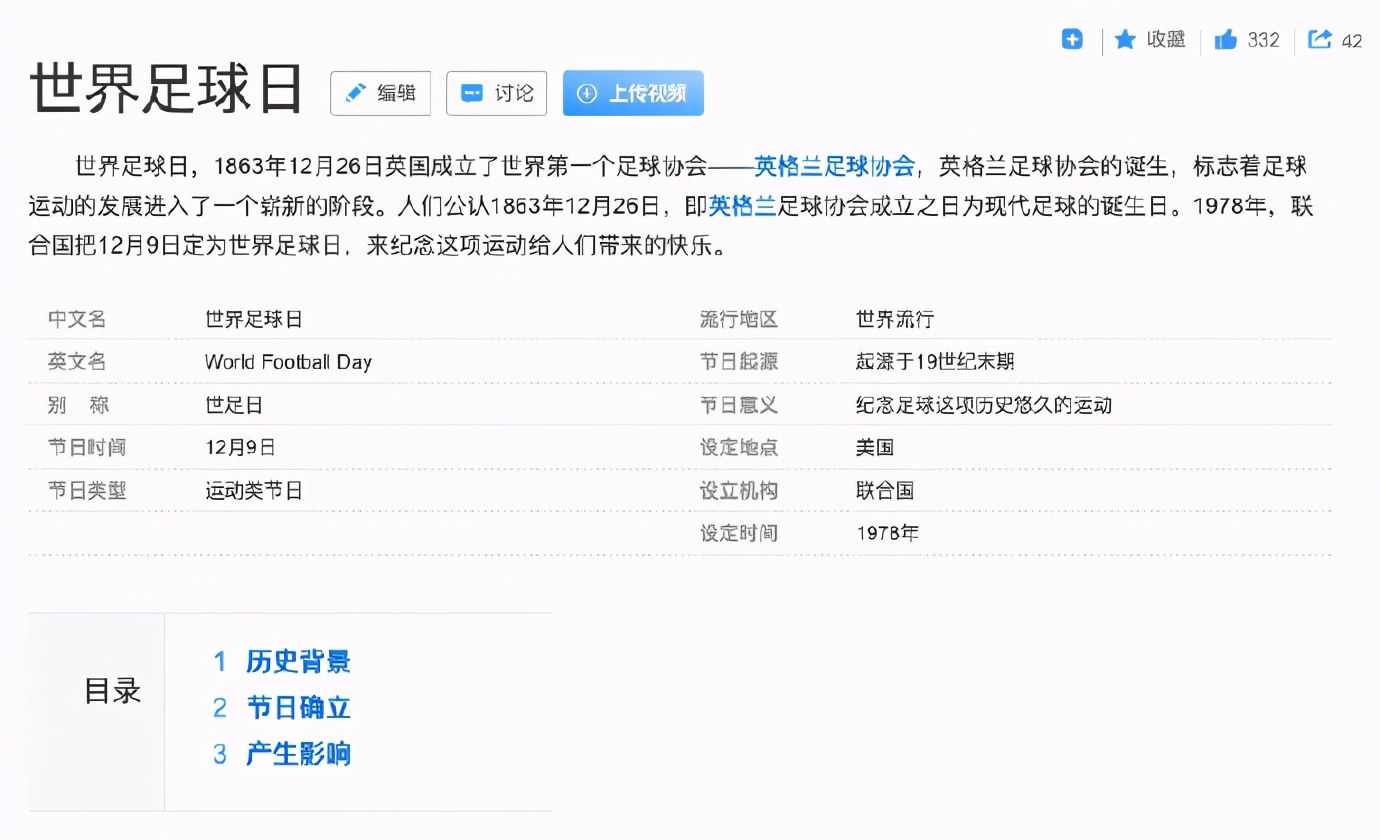1380x840 pixels.
Task: Click the circled-plus icon on 上传视频
Action: pyautogui.click(x=588, y=92)
